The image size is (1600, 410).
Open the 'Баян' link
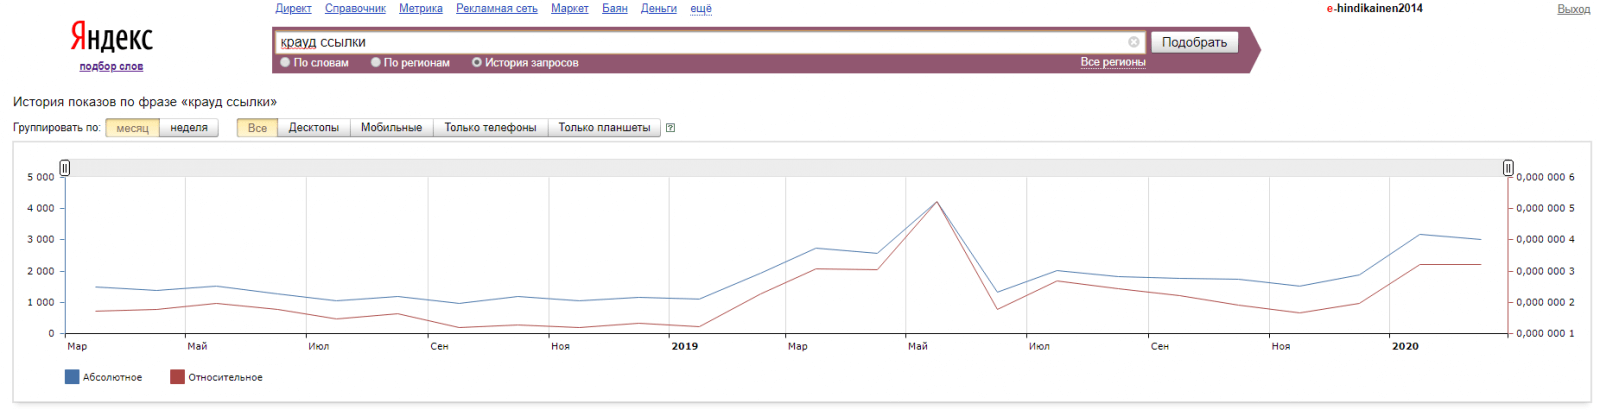pyautogui.click(x=615, y=8)
